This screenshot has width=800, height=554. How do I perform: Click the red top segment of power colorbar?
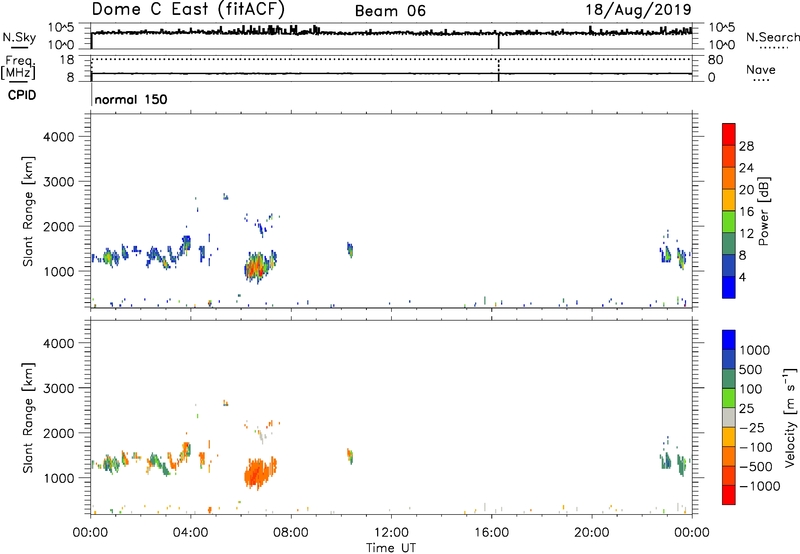[729, 134]
